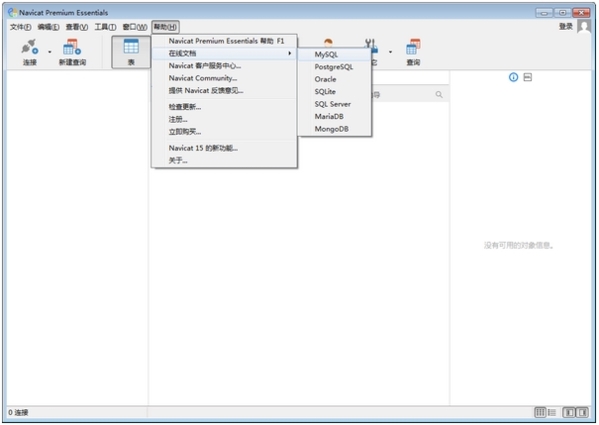Click the DDL panel icon beside info
Screen dimensions: 599x425
pyautogui.click(x=528, y=78)
